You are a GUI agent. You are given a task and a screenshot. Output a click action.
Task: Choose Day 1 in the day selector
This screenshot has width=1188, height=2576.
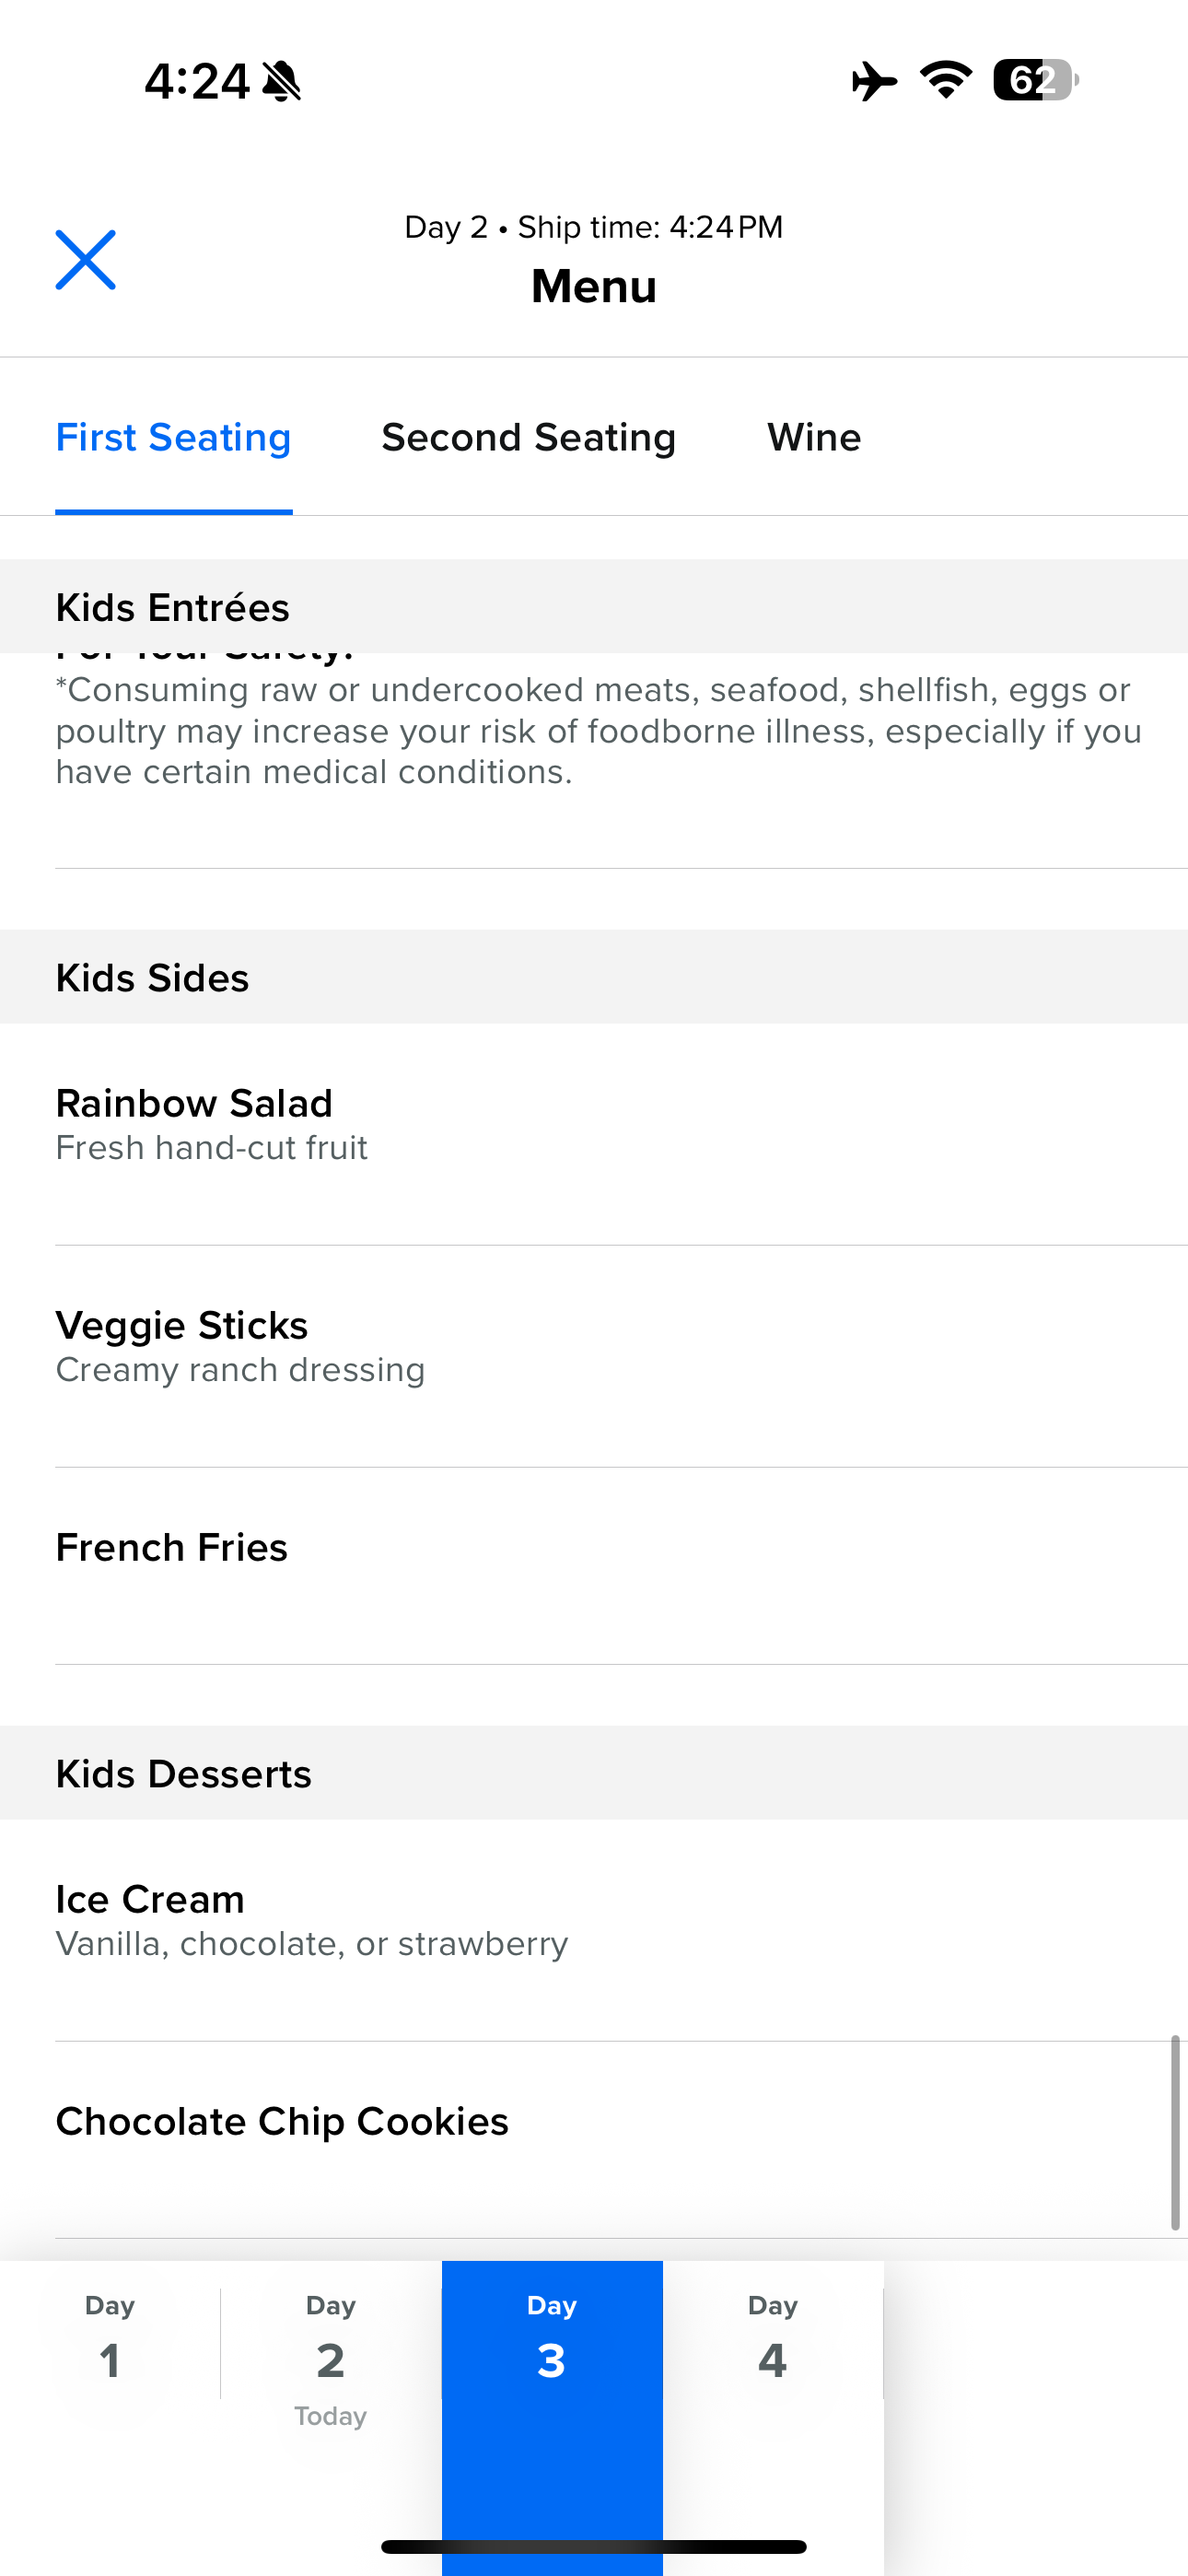(x=110, y=2342)
